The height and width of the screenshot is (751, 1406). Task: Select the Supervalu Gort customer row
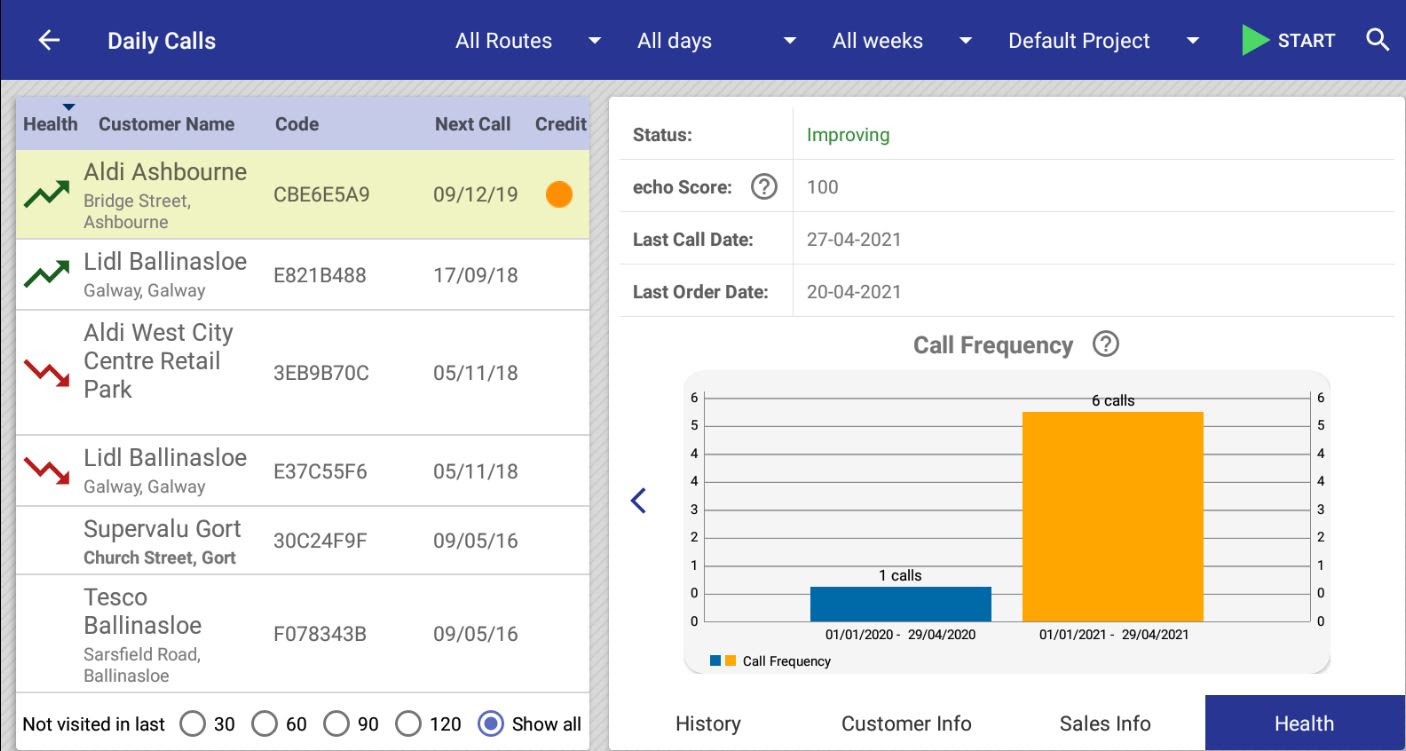(303, 541)
